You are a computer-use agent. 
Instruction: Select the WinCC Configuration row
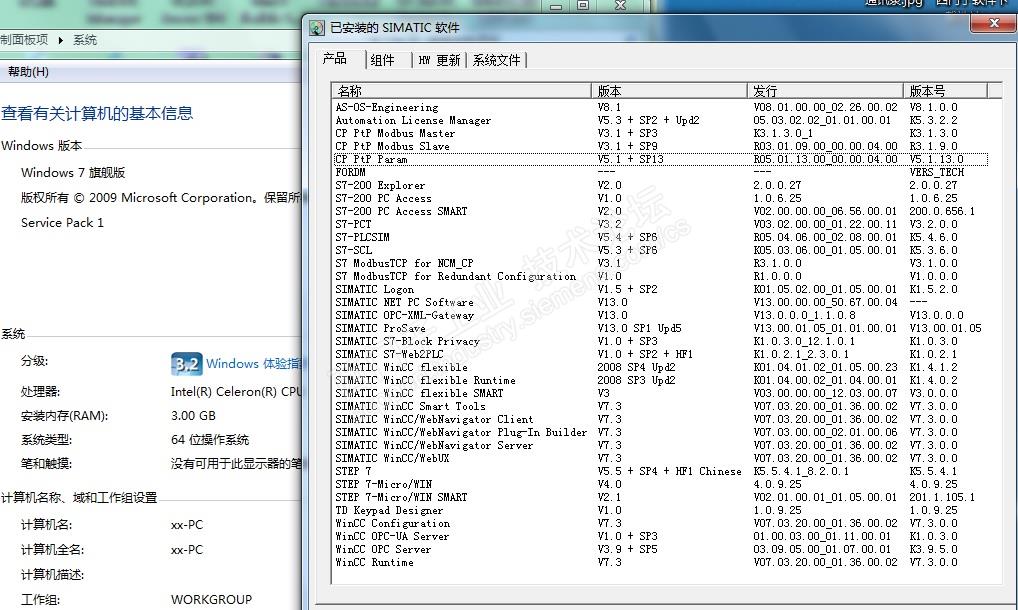click(660, 522)
